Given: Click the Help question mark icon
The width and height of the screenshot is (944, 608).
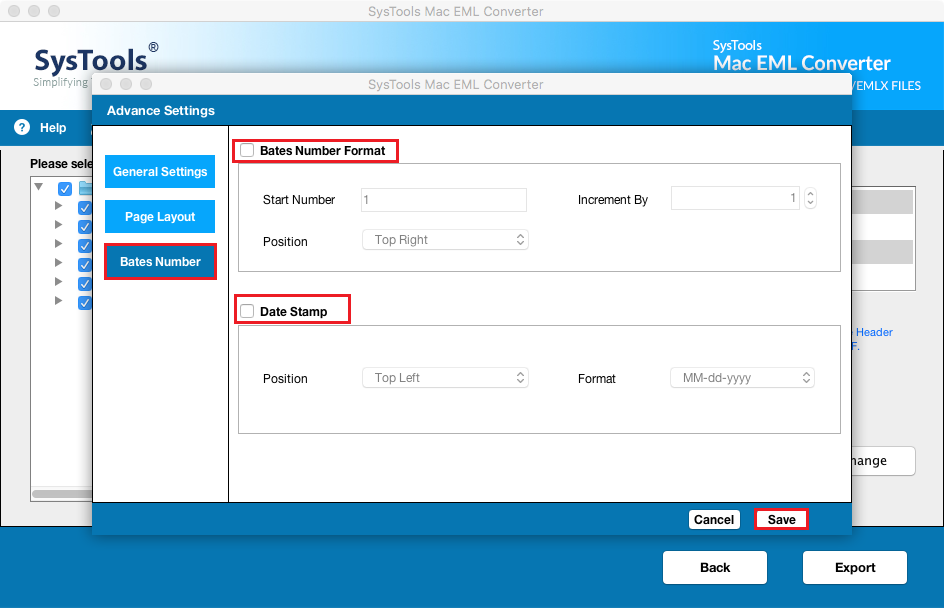Looking at the screenshot, I should click(22, 127).
